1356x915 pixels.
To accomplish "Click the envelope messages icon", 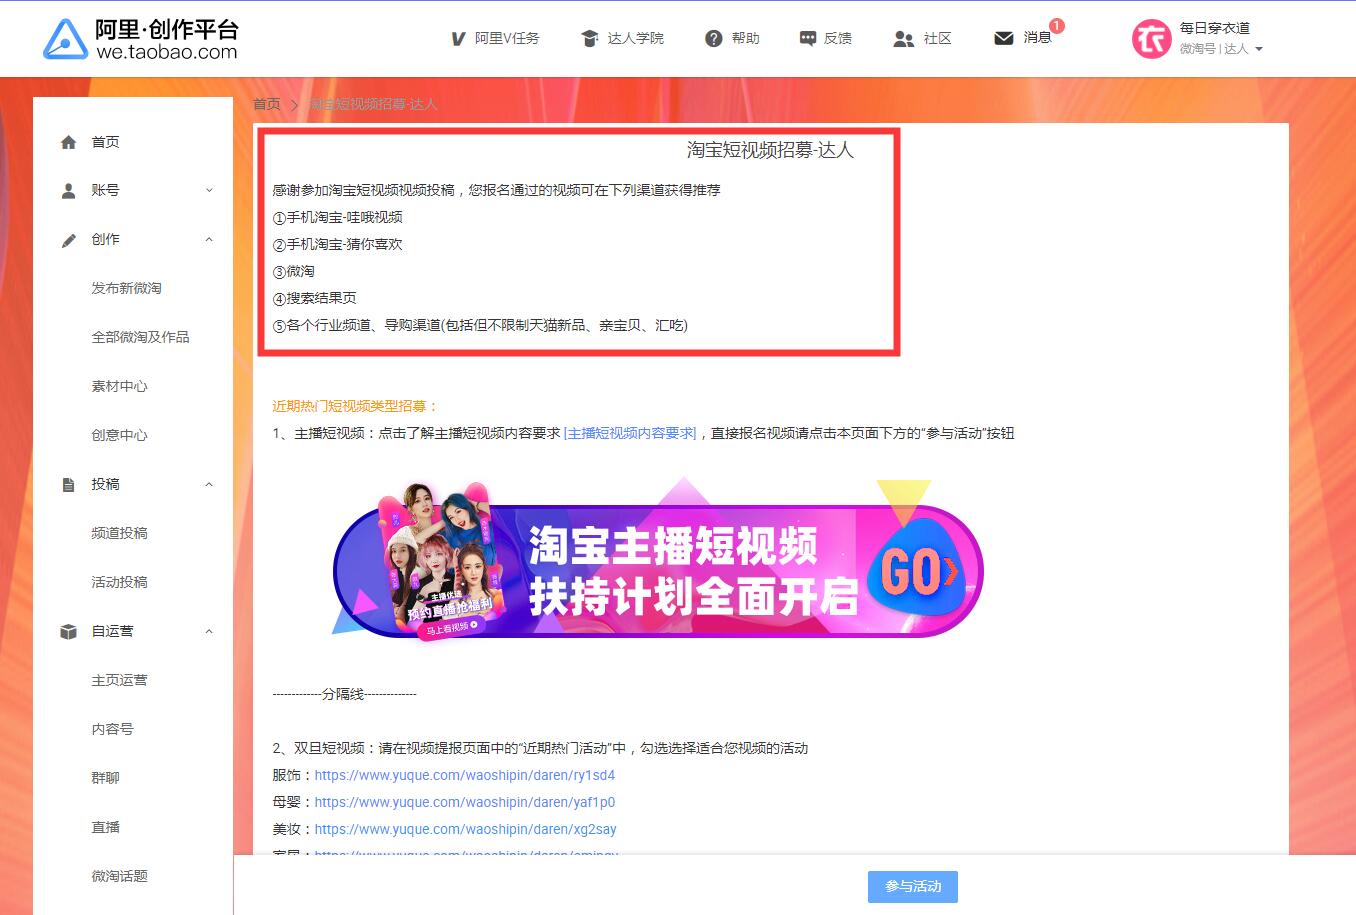I will coord(1003,38).
